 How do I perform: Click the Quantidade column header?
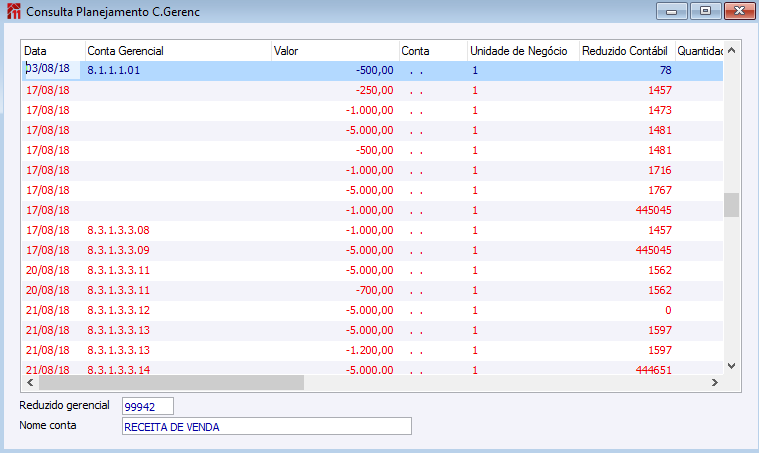click(x=699, y=51)
